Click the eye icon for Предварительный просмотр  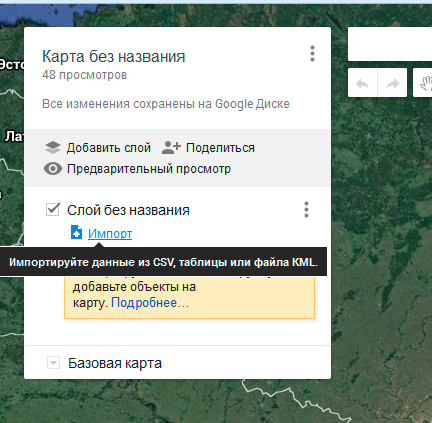(53, 169)
